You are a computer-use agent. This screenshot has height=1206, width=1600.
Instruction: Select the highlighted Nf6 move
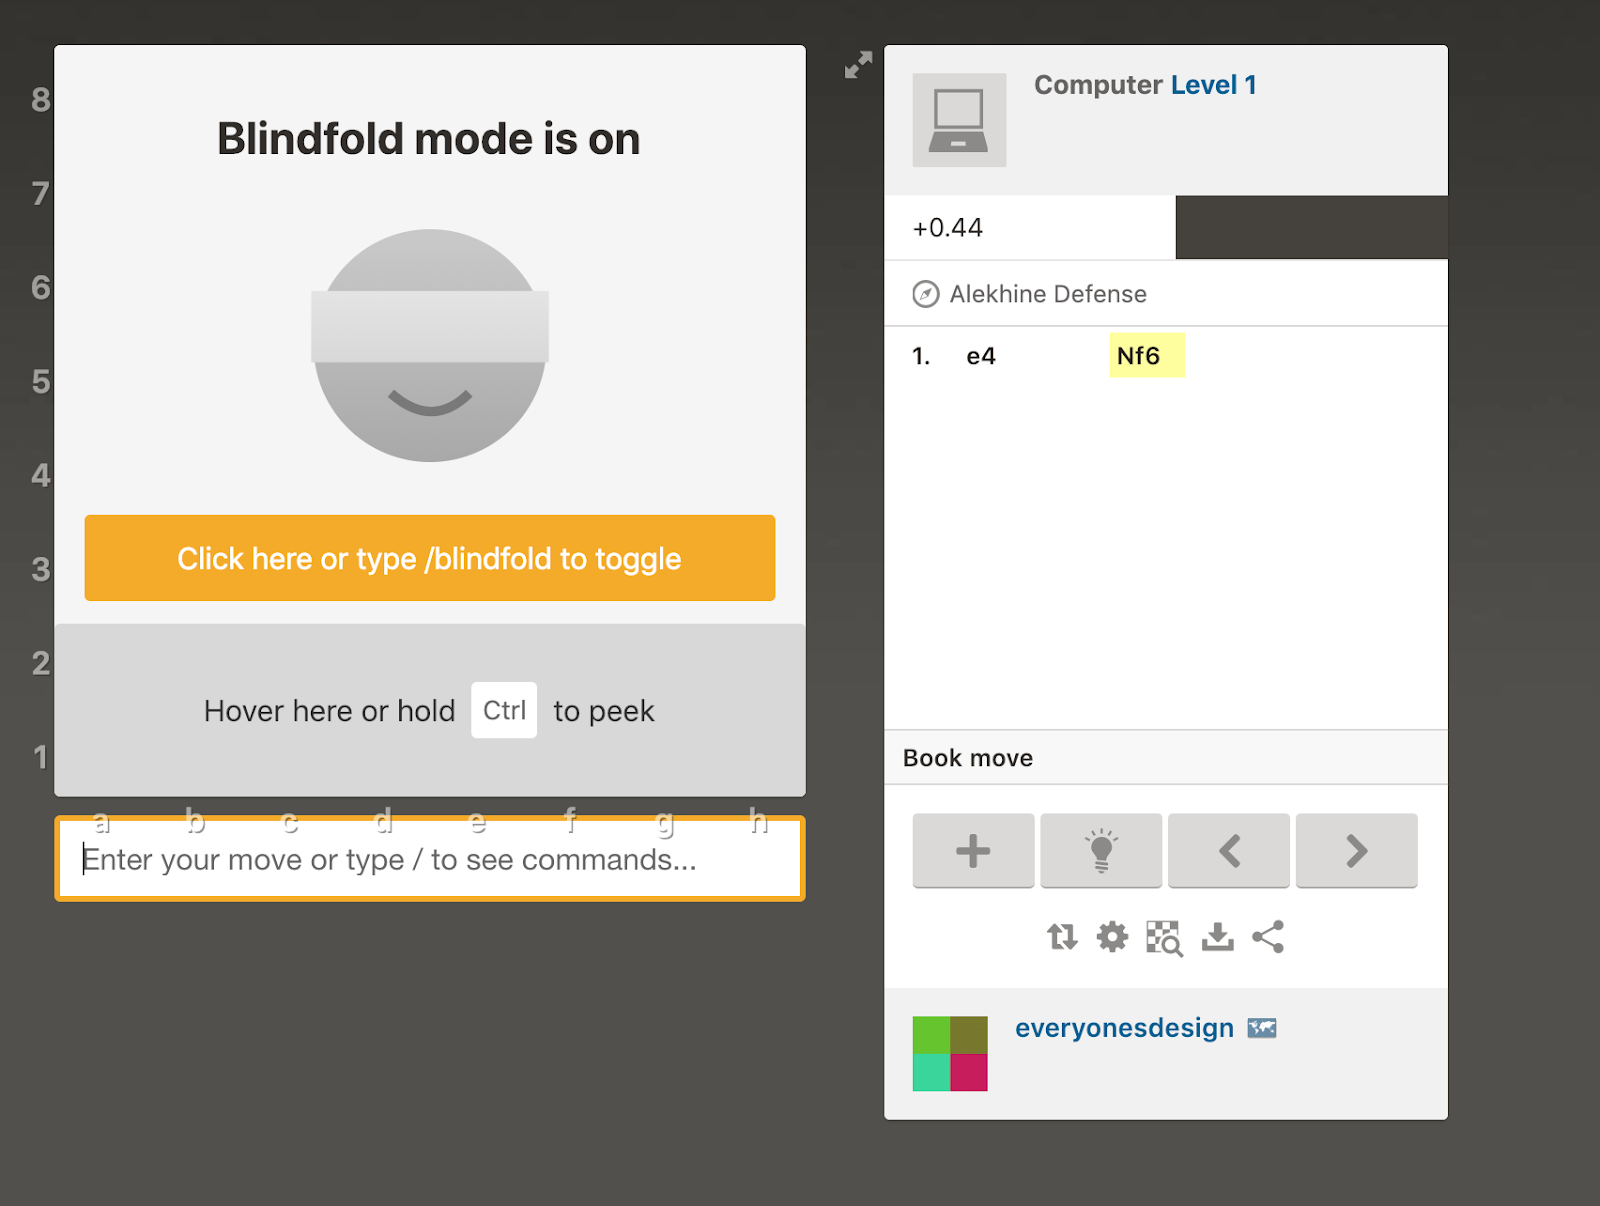point(1147,356)
